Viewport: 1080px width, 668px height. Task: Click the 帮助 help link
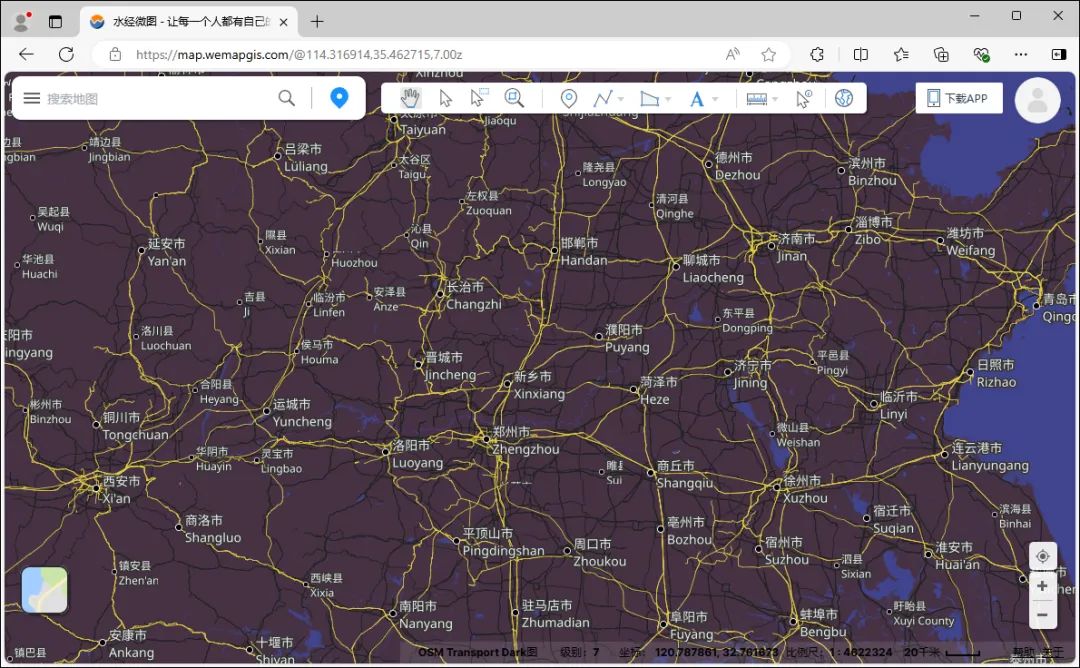[x=1023, y=651]
